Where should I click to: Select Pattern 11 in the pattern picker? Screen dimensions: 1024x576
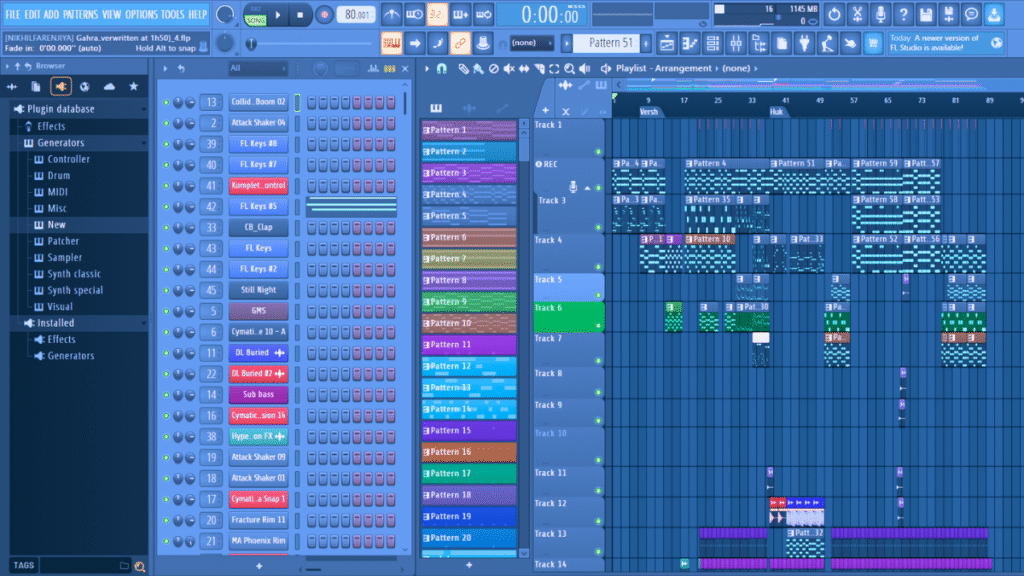click(469, 345)
